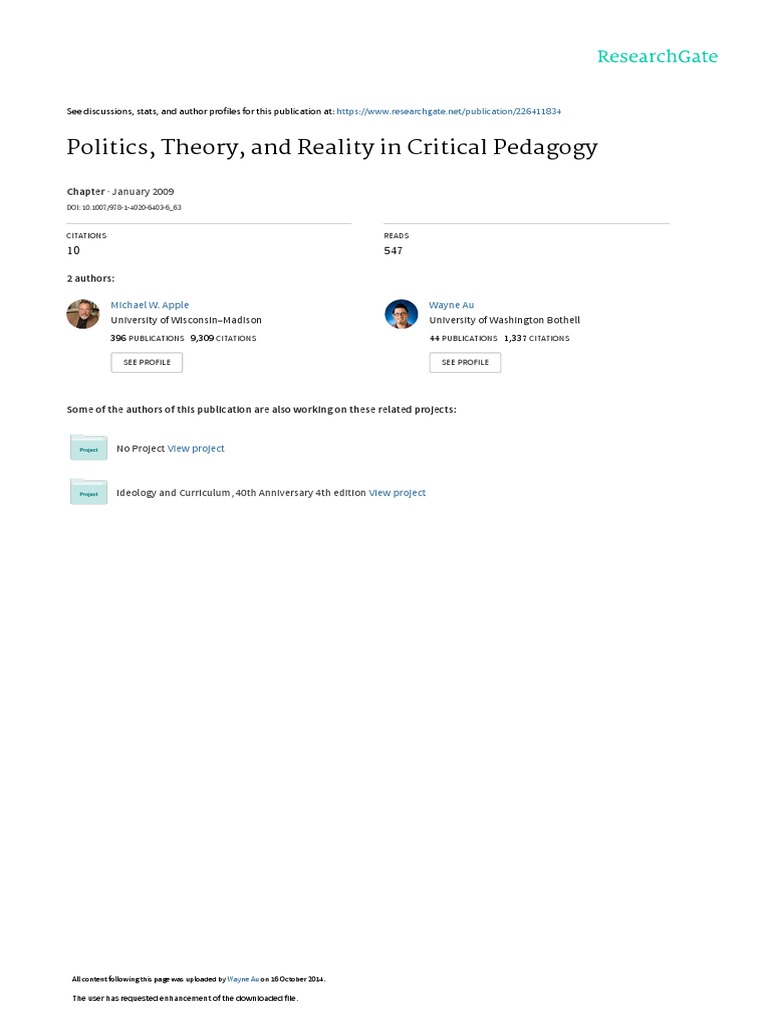
Task: Click the ResearchGate logo
Action: [x=657, y=56]
